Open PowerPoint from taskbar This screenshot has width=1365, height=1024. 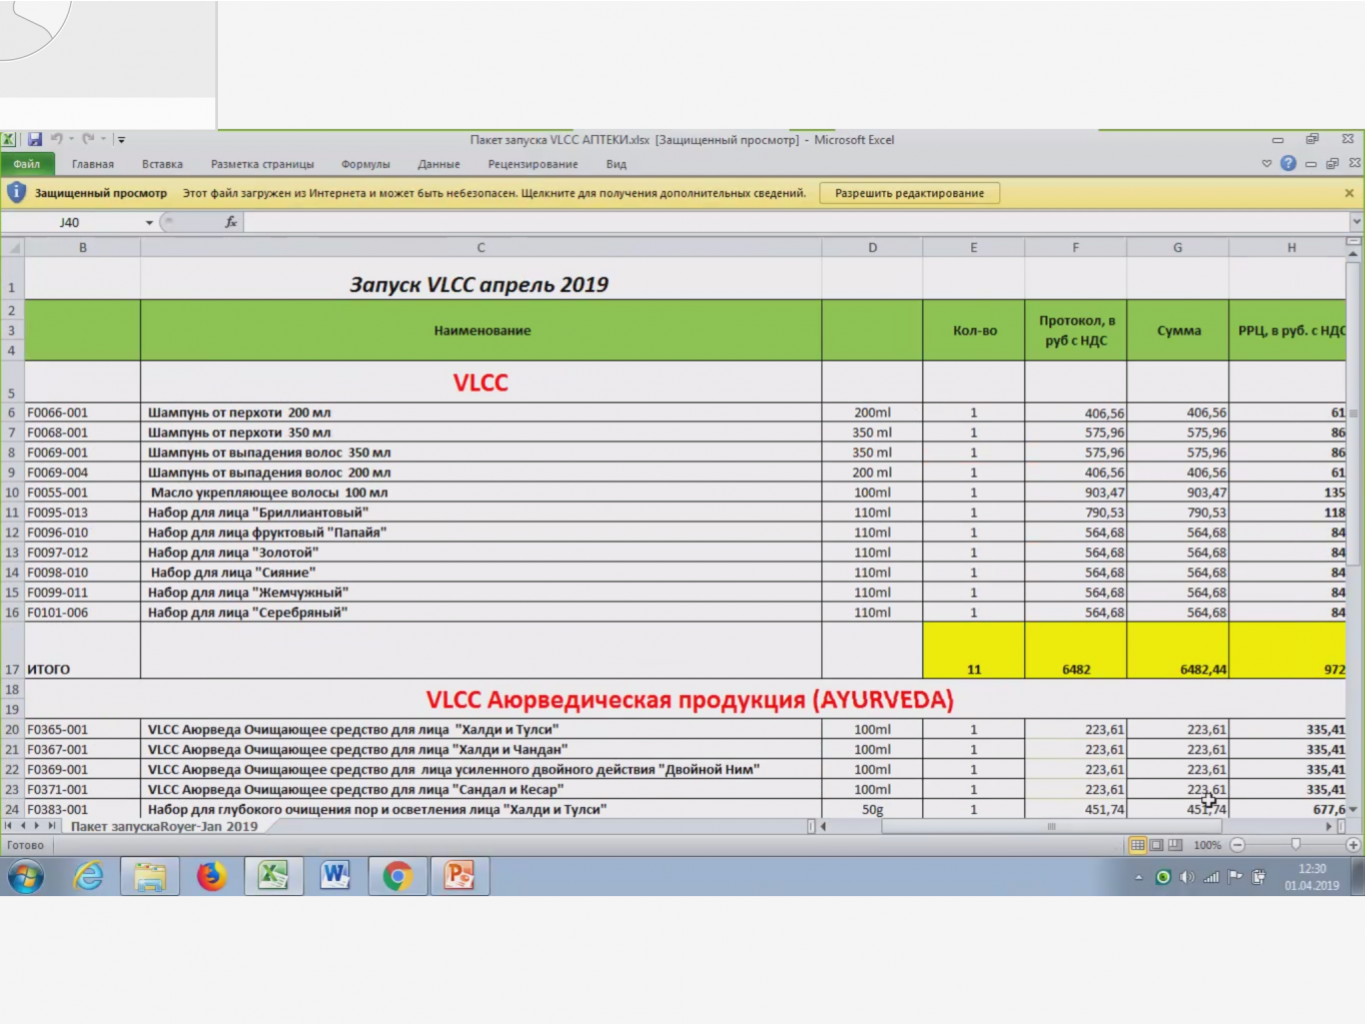459,877
